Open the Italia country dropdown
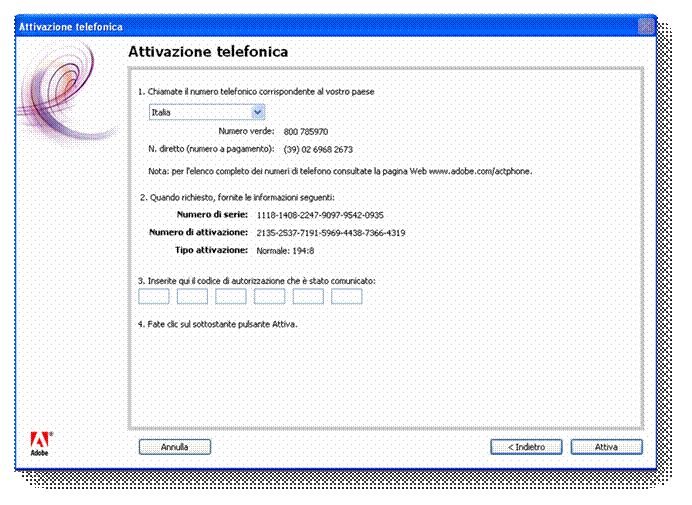 pyautogui.click(x=206, y=112)
